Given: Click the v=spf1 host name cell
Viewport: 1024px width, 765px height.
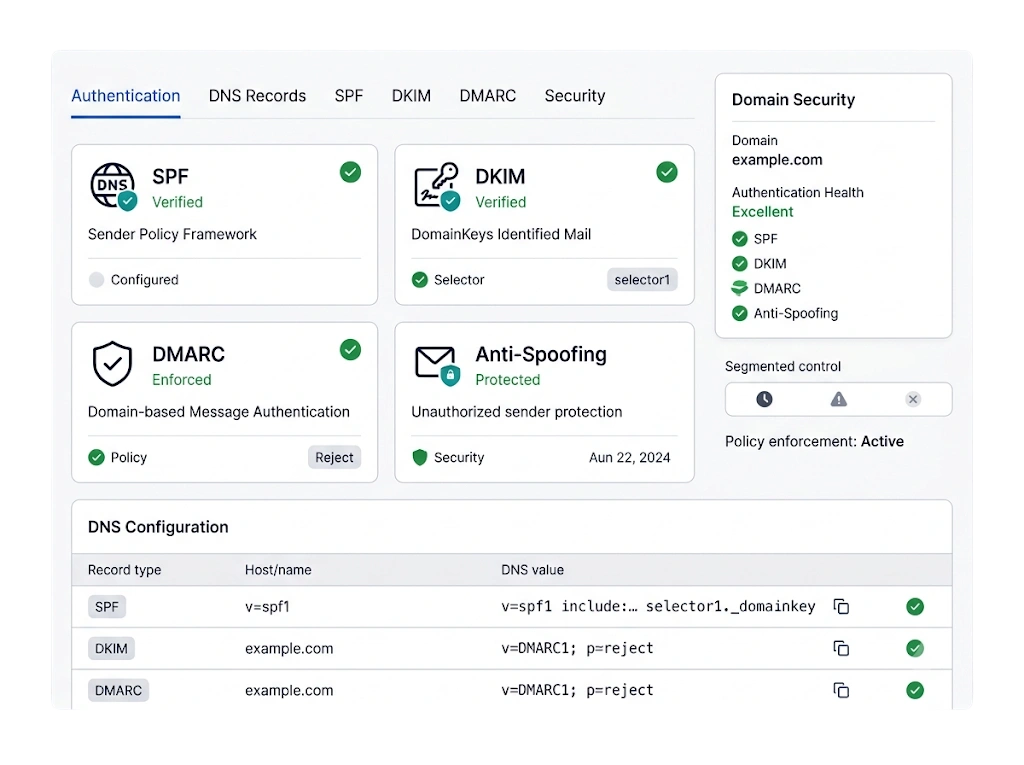Looking at the screenshot, I should pyautogui.click(x=267, y=606).
